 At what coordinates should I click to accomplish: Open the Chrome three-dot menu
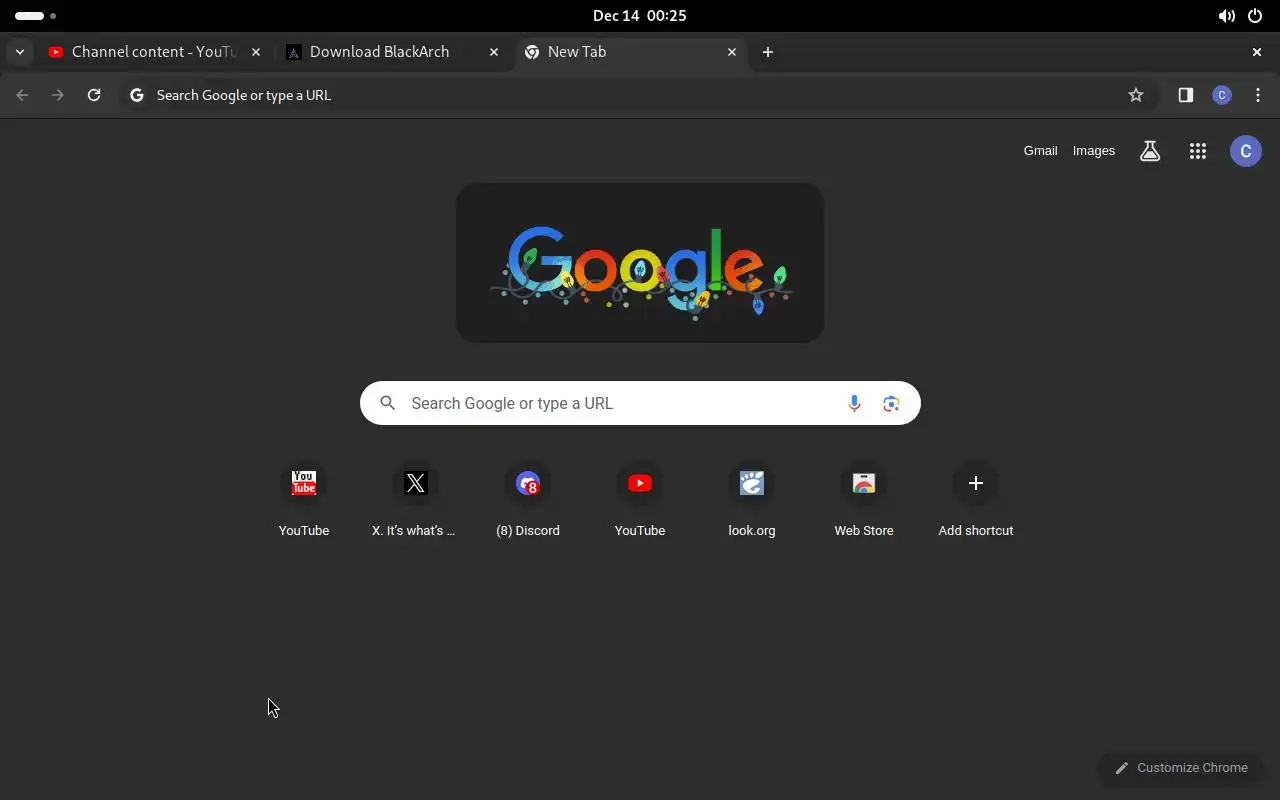1258,95
